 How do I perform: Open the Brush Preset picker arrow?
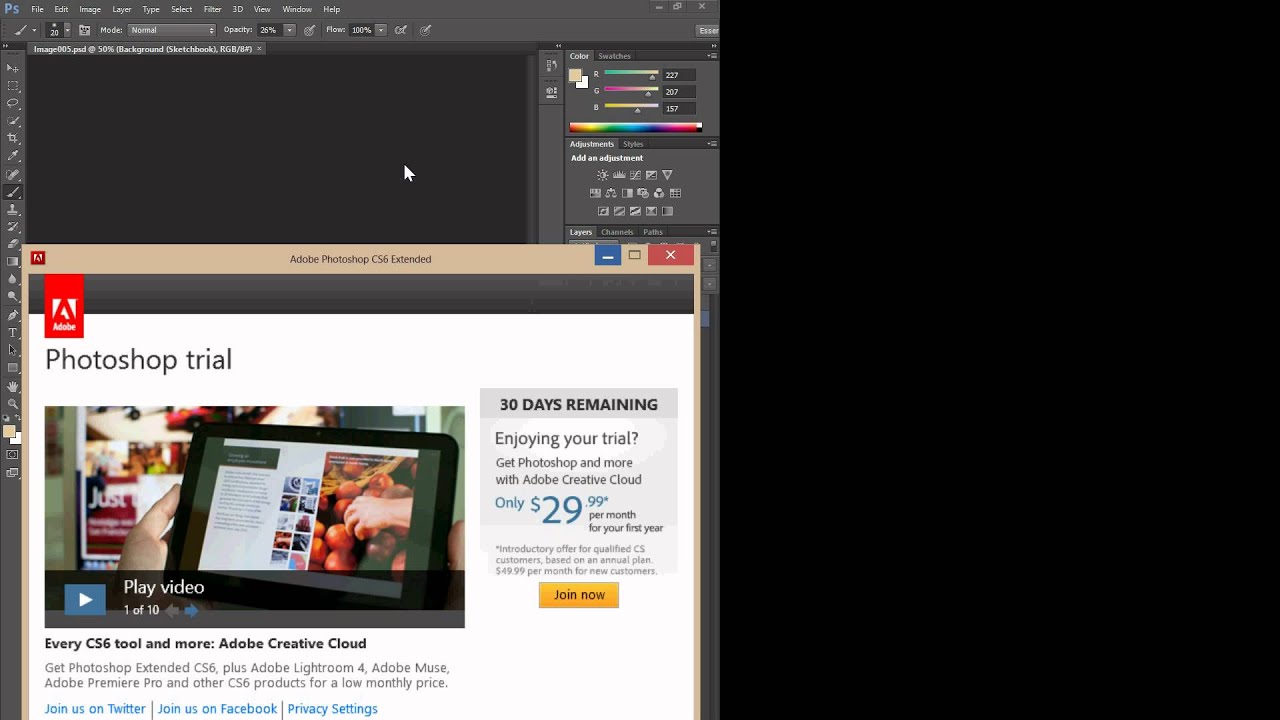tap(67, 30)
